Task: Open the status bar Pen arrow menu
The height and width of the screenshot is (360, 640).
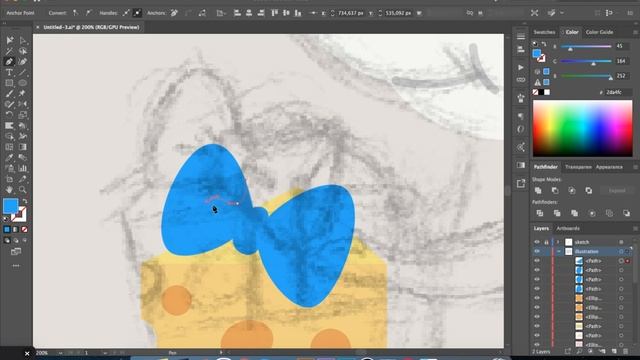Action: click(221, 353)
